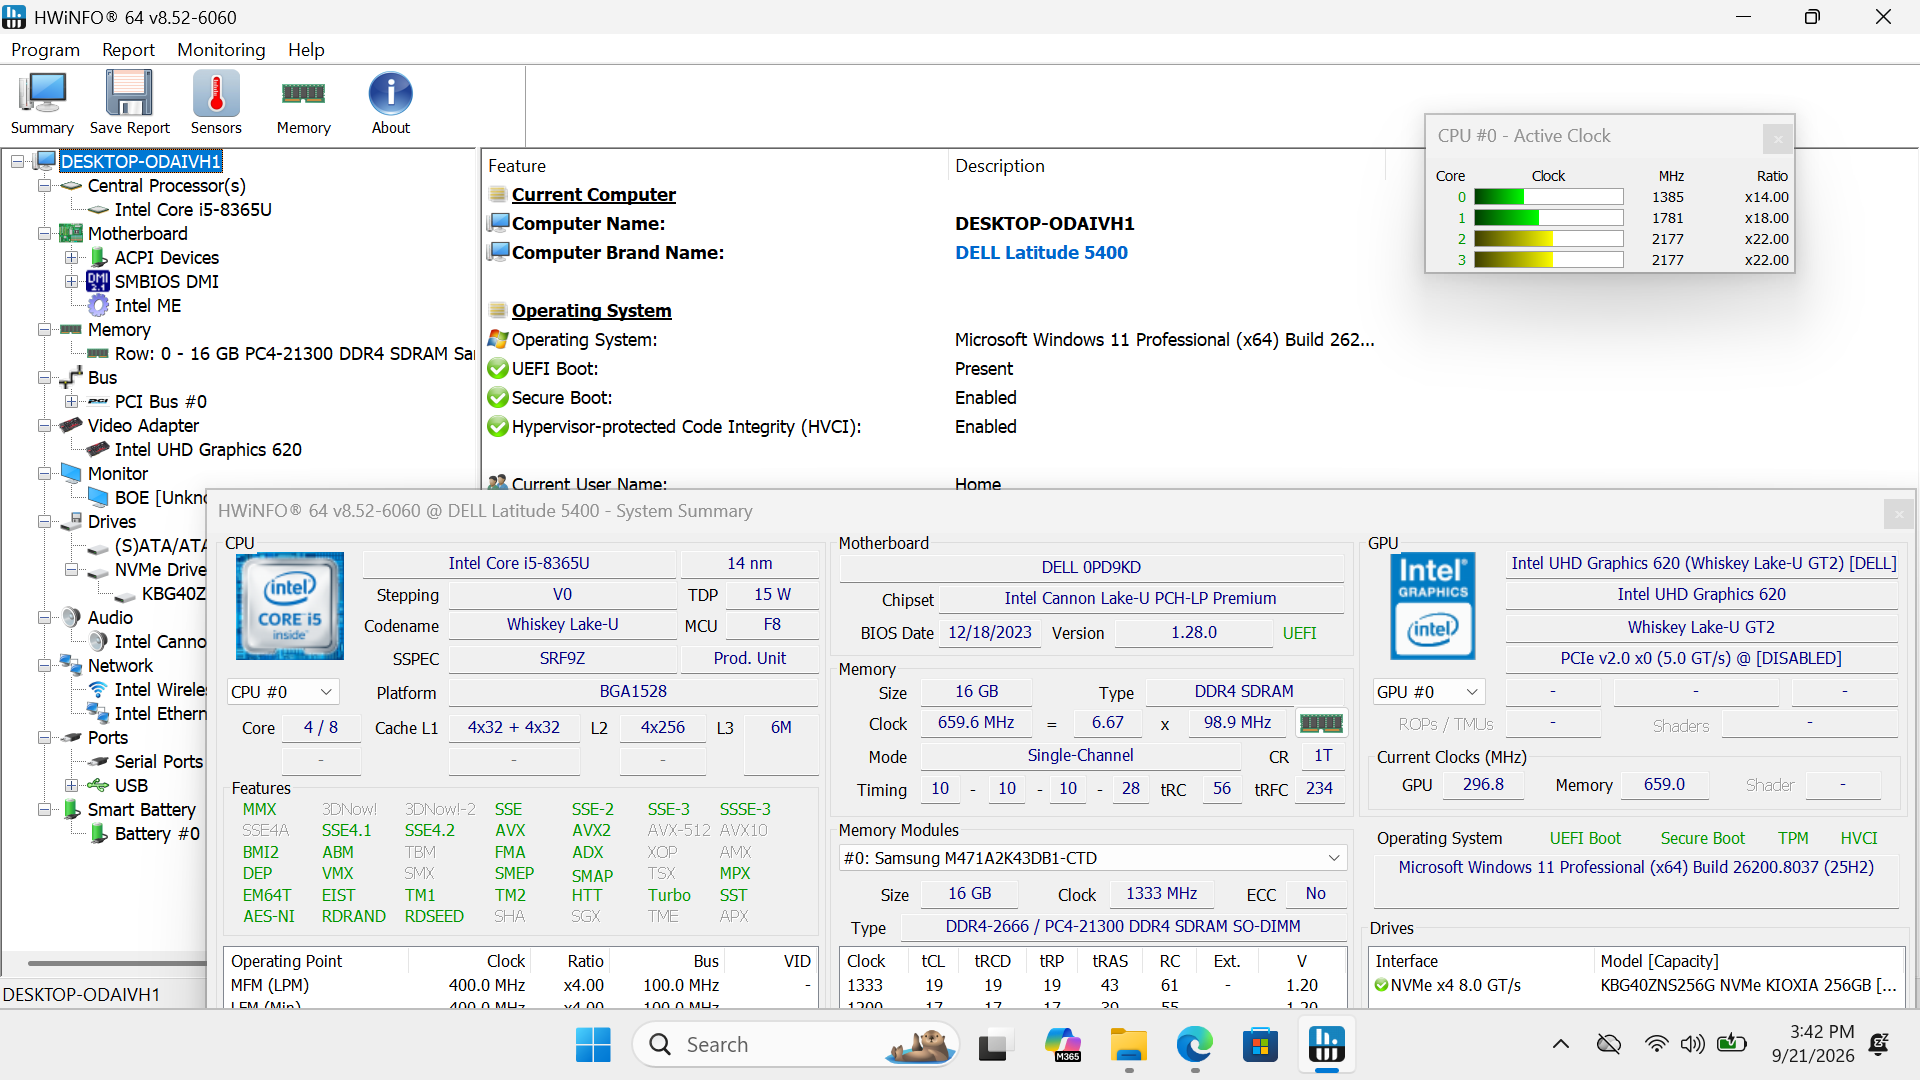Click the Network tree node icon

coord(71,666)
